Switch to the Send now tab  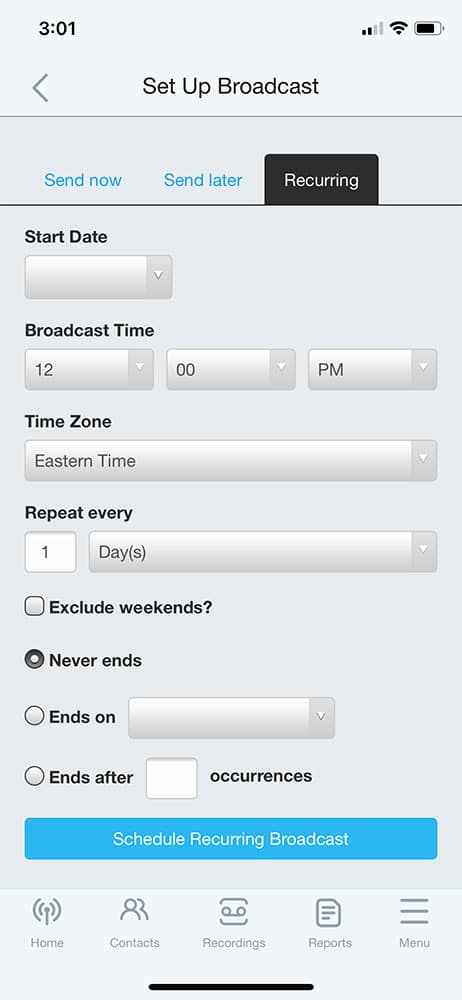(83, 180)
